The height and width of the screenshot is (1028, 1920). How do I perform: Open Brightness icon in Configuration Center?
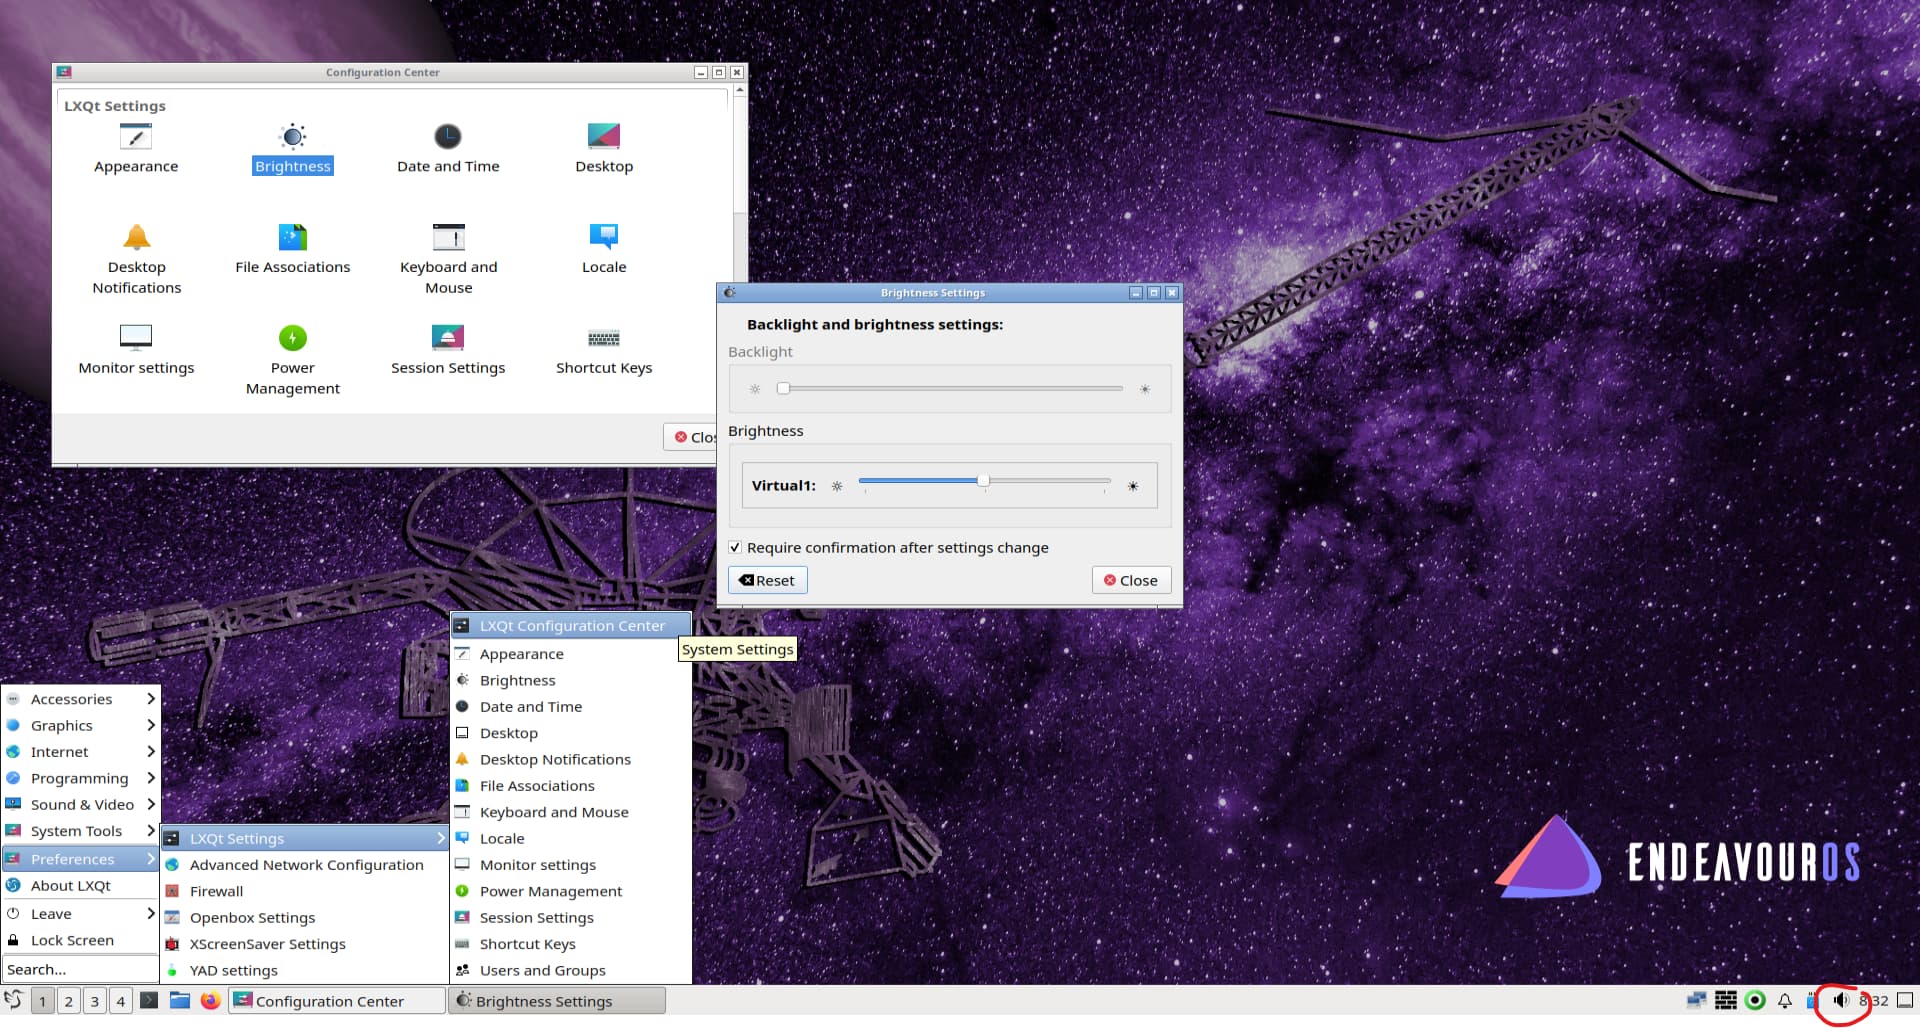click(293, 148)
